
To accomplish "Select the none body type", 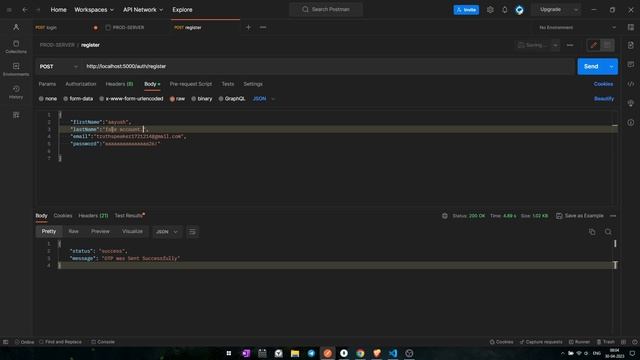I will coord(48,99).
